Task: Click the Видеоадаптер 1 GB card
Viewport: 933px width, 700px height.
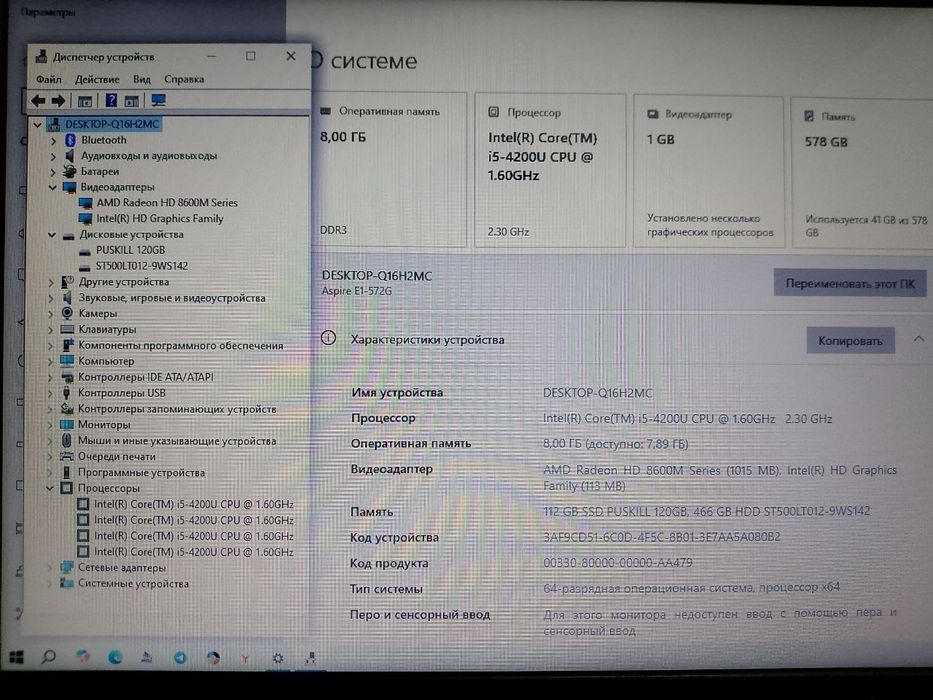Action: [708, 172]
